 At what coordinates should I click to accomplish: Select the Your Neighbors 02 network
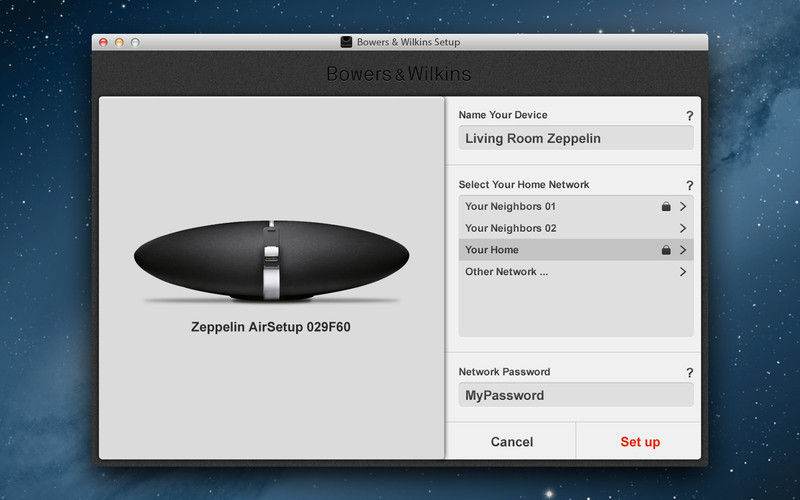click(x=576, y=228)
